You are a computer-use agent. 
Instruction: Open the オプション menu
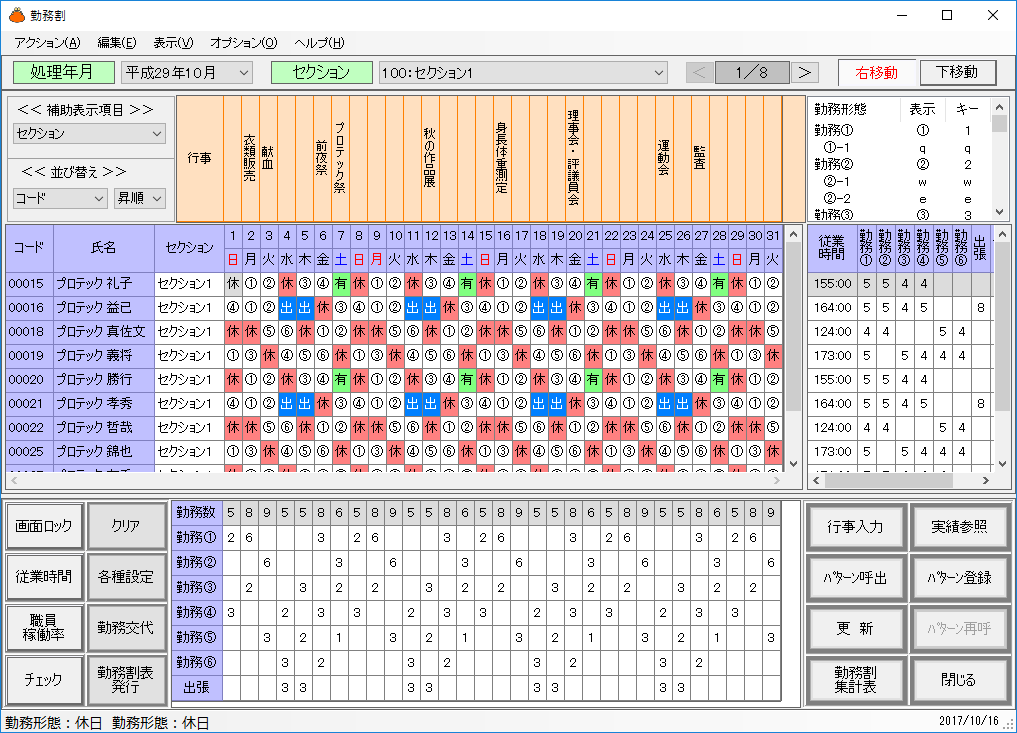[x=243, y=43]
